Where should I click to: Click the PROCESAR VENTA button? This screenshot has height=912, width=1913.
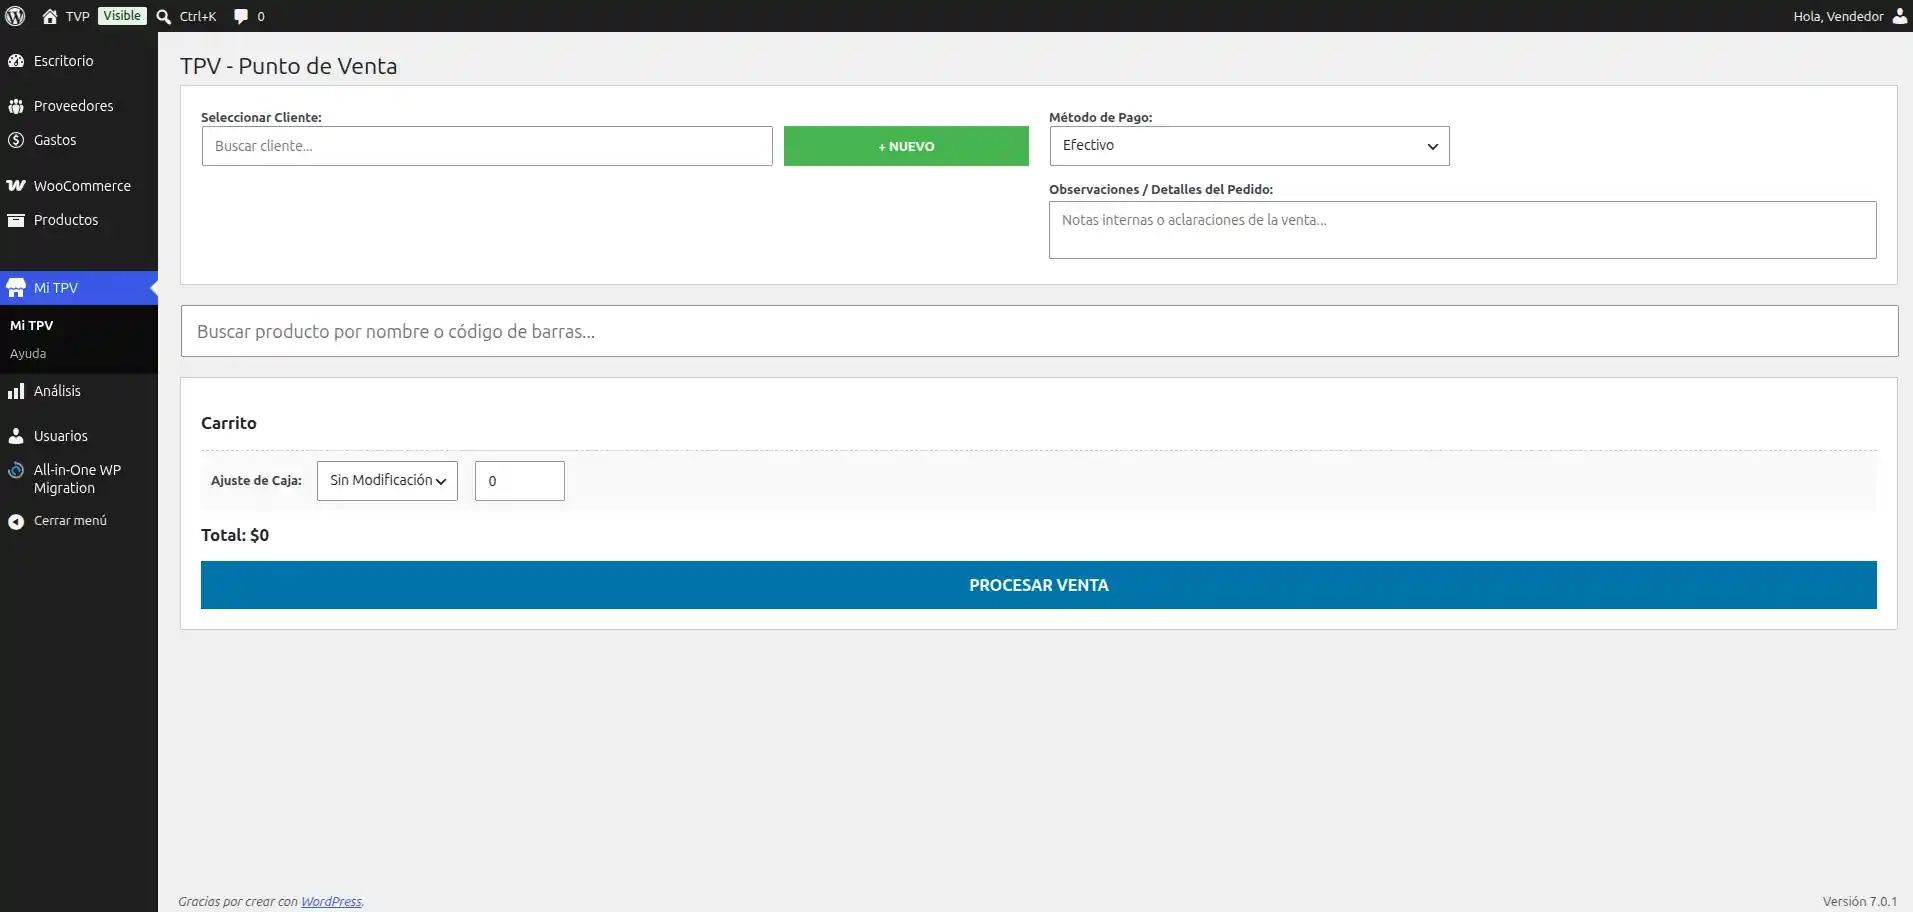[x=1039, y=585]
